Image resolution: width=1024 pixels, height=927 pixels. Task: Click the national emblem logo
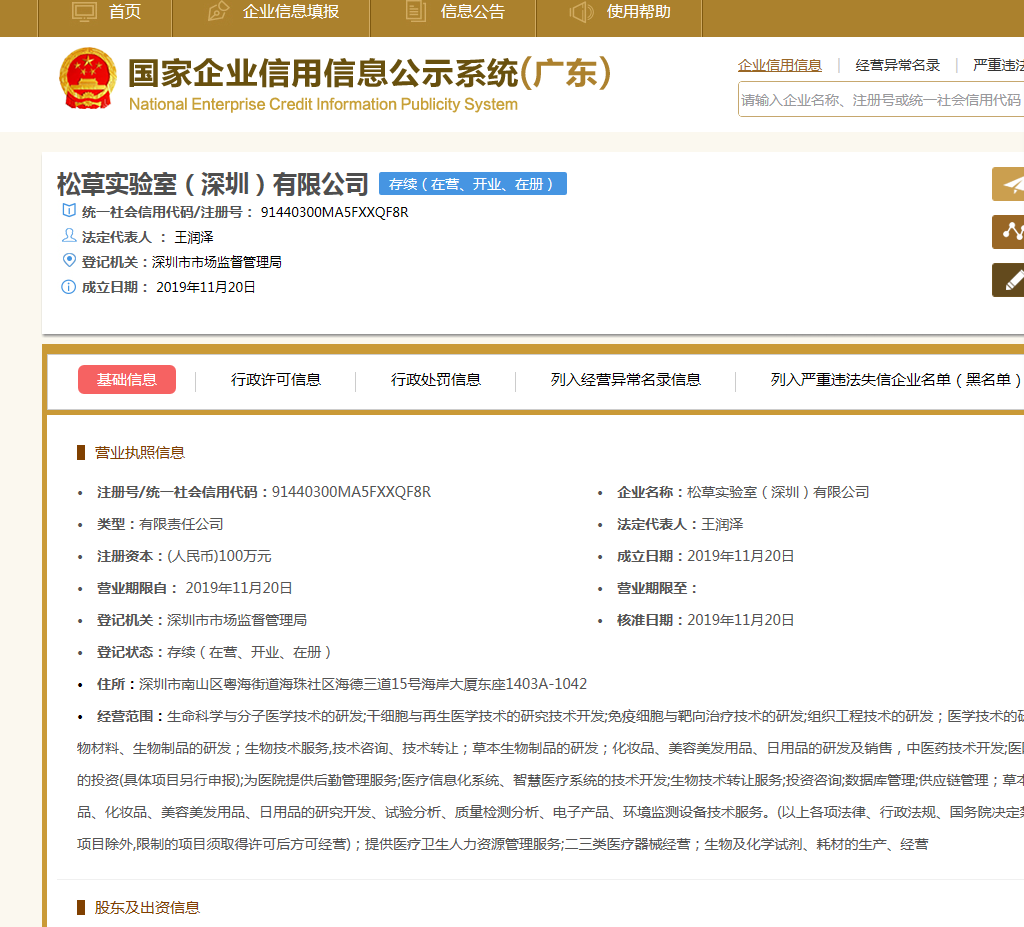click(88, 78)
